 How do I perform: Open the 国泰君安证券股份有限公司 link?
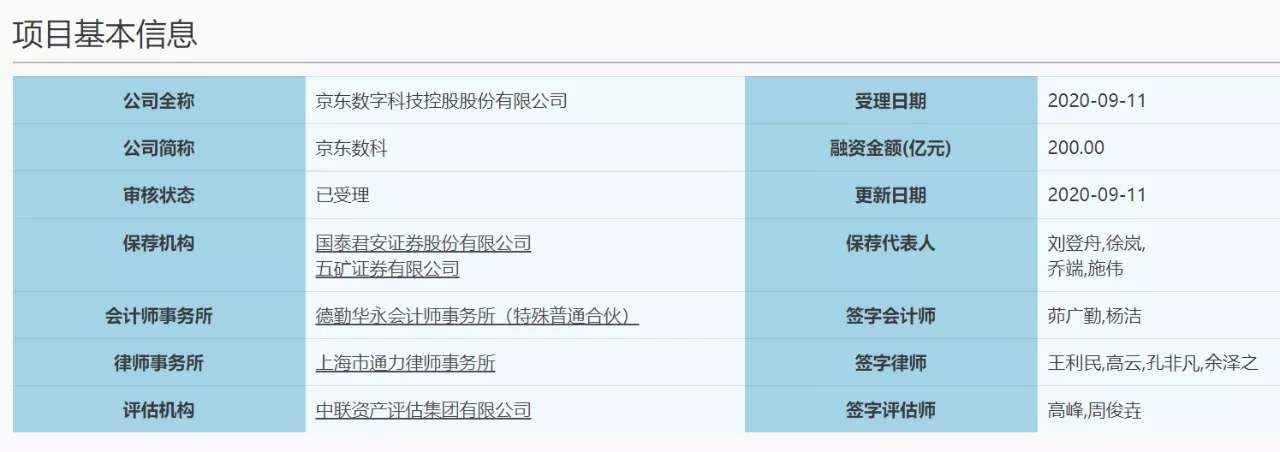coord(423,243)
